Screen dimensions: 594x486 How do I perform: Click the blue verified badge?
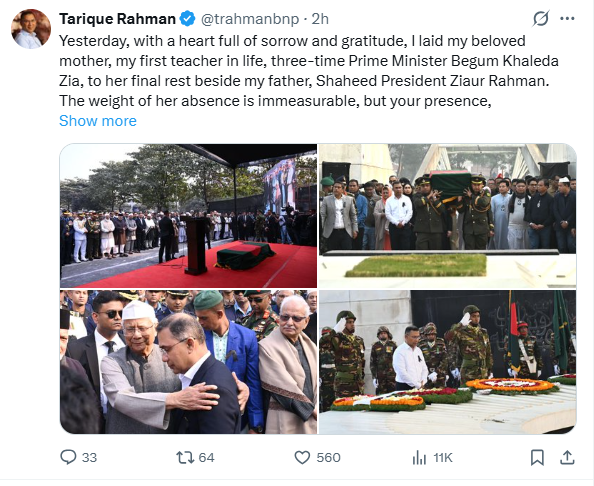tap(187, 19)
